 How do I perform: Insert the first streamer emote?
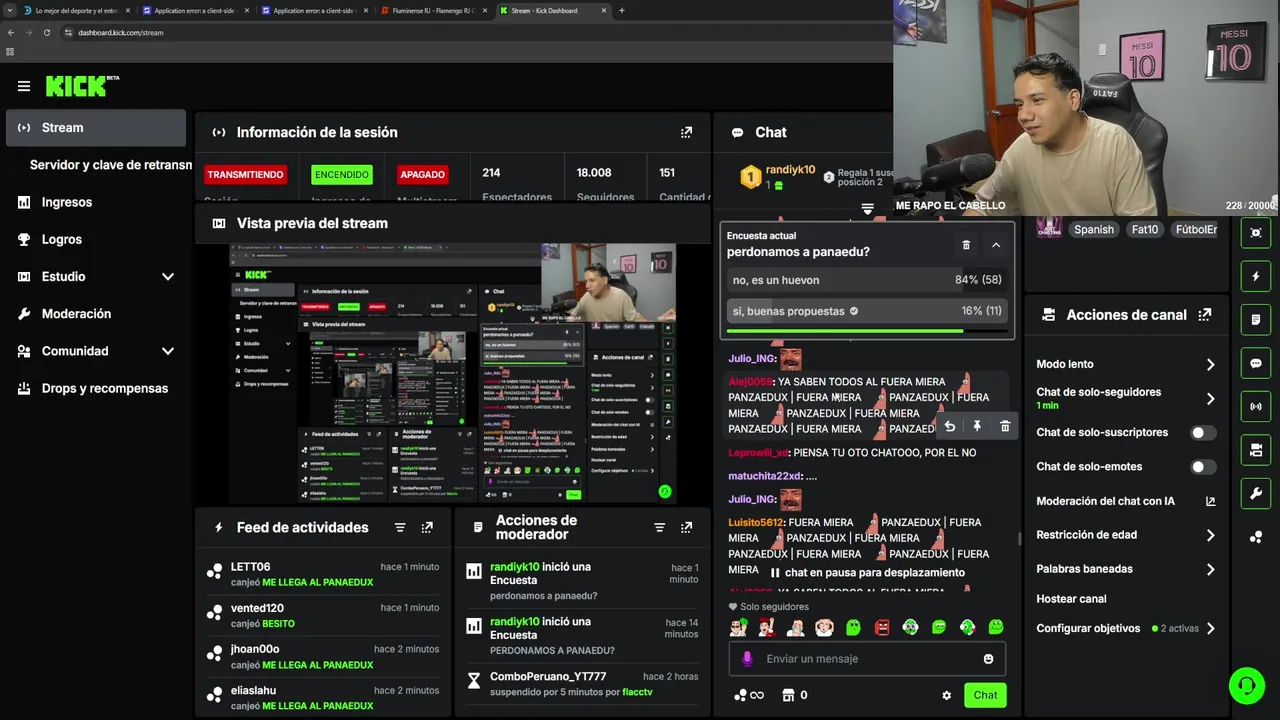[738, 628]
